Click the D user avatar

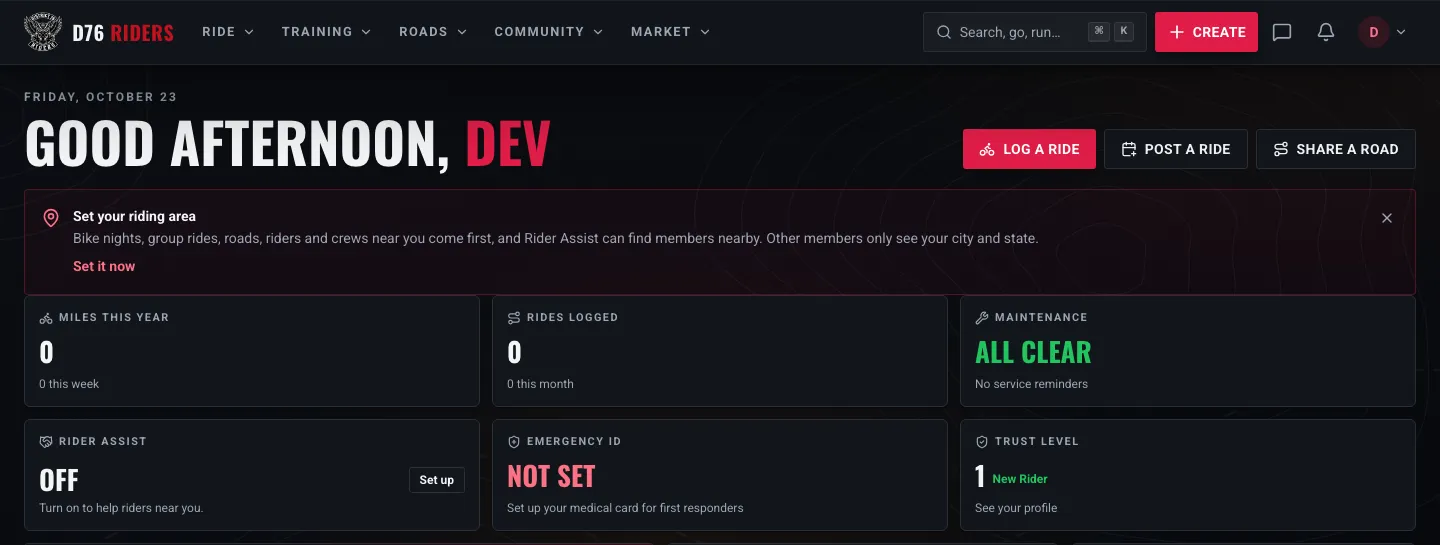[1373, 32]
